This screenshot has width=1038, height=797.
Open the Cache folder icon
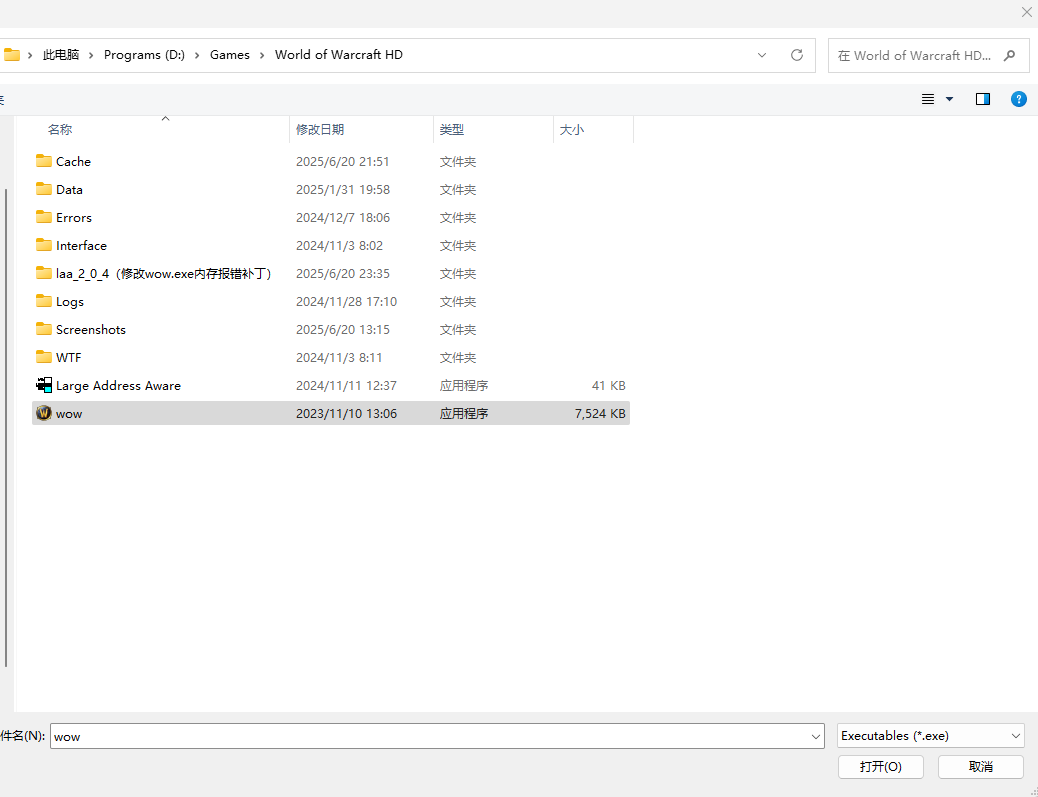pyautogui.click(x=44, y=161)
